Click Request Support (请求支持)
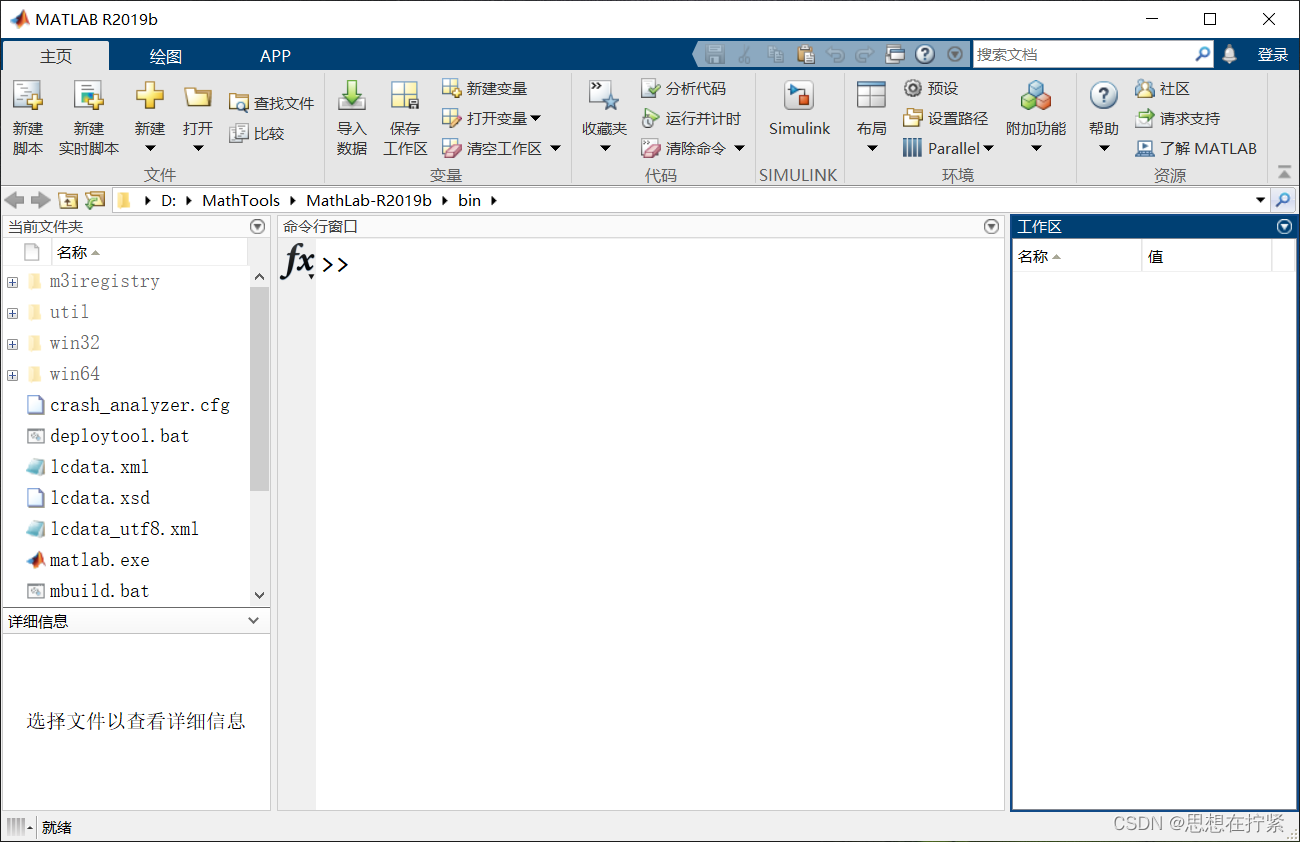The height and width of the screenshot is (842, 1300). click(x=1178, y=119)
